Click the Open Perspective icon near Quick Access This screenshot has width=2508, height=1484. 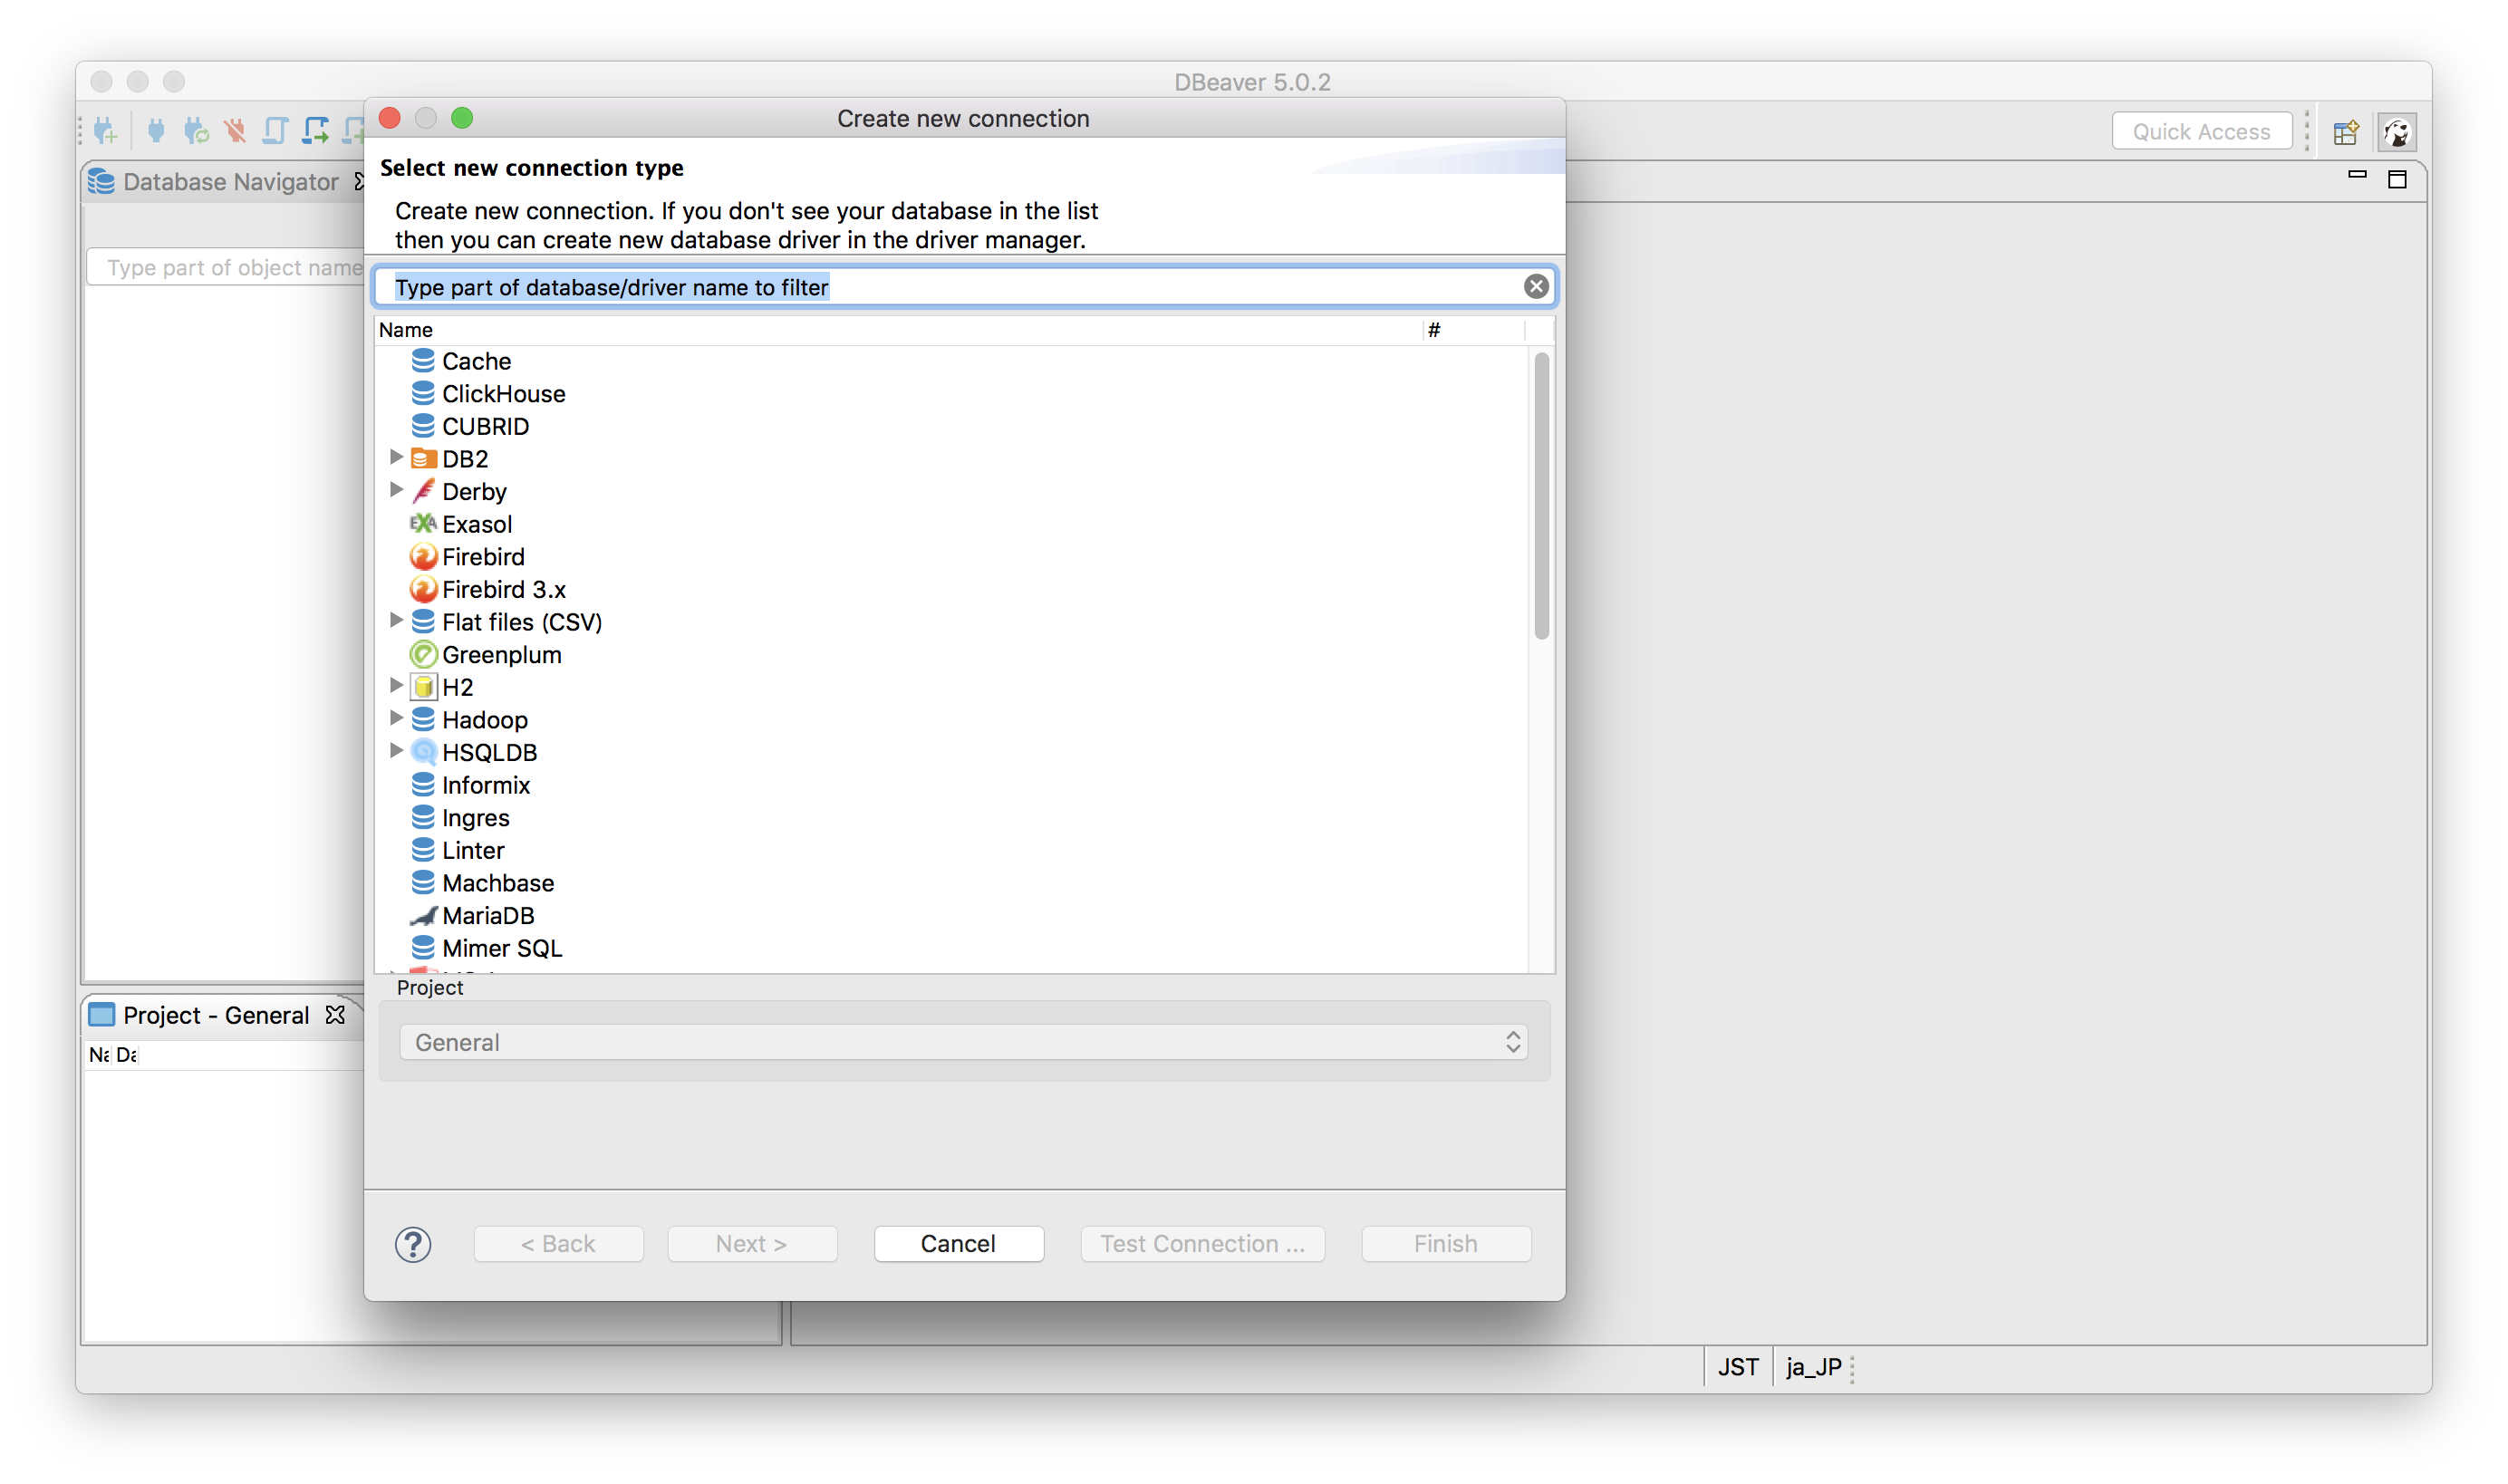(2345, 131)
